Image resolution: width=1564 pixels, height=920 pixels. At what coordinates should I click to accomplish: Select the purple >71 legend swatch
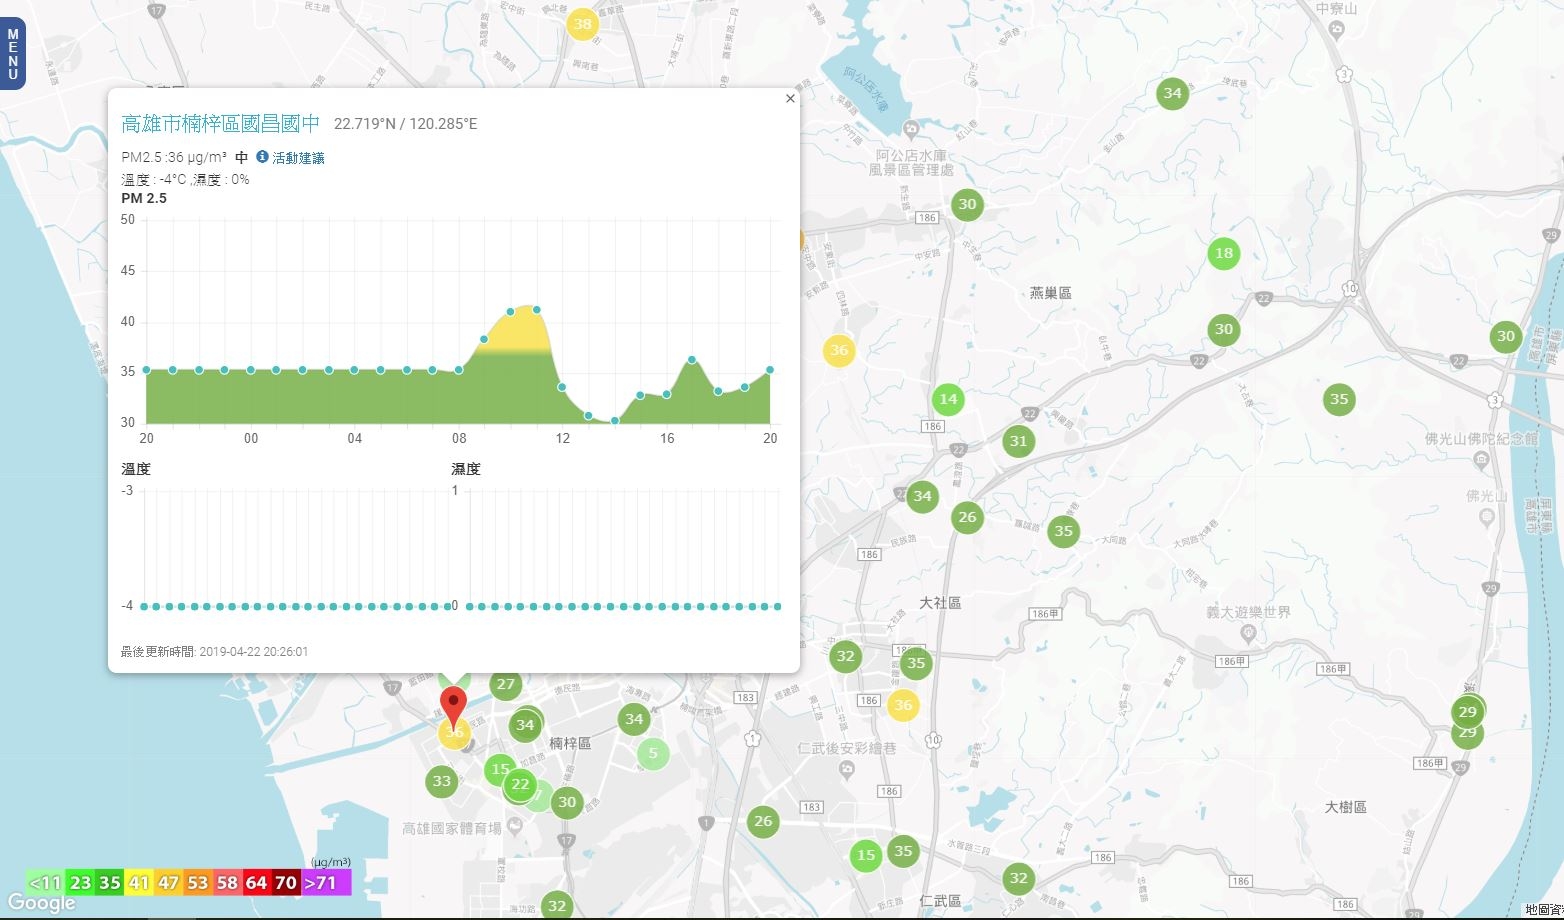pos(326,883)
